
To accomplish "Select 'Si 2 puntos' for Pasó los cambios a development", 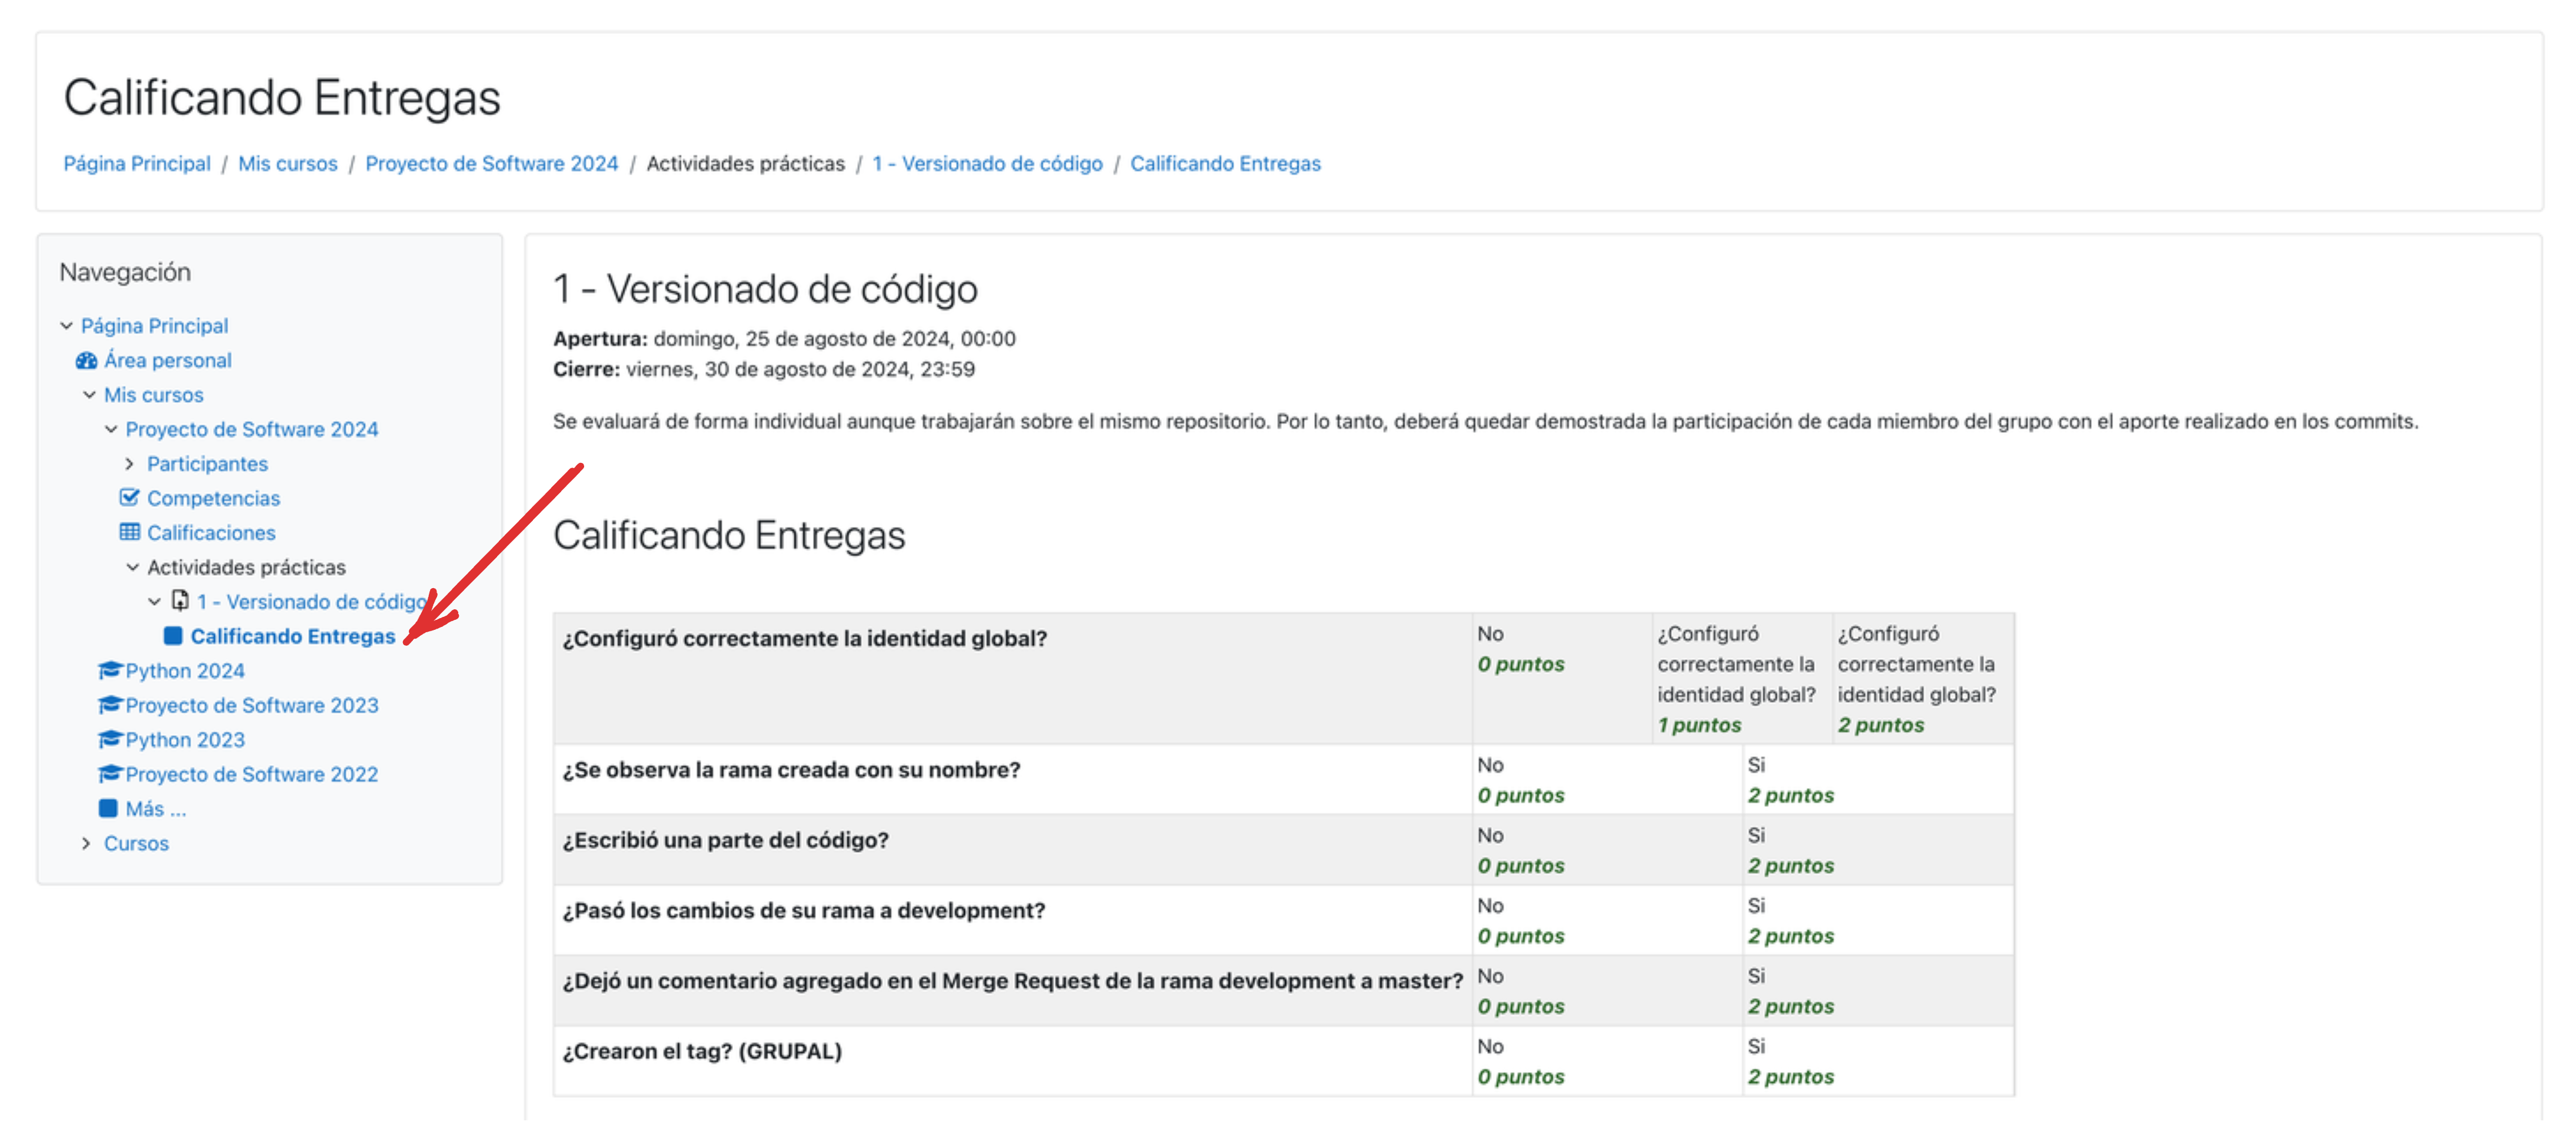I will click(1878, 921).
